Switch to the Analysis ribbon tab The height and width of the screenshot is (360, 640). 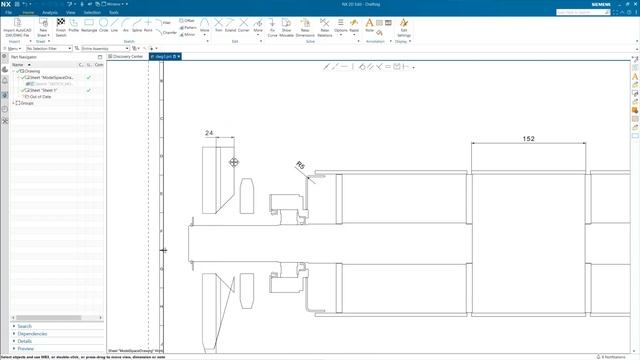point(50,13)
